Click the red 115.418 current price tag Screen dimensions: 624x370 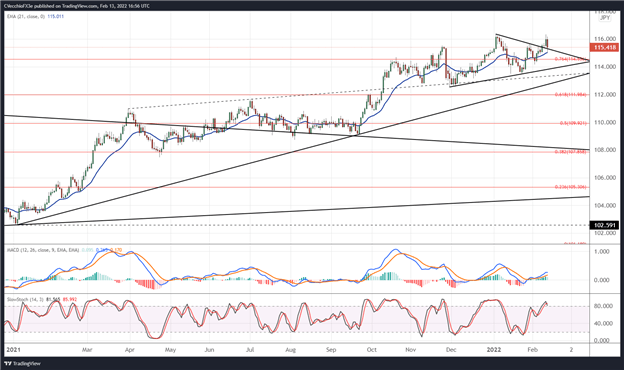pos(604,48)
